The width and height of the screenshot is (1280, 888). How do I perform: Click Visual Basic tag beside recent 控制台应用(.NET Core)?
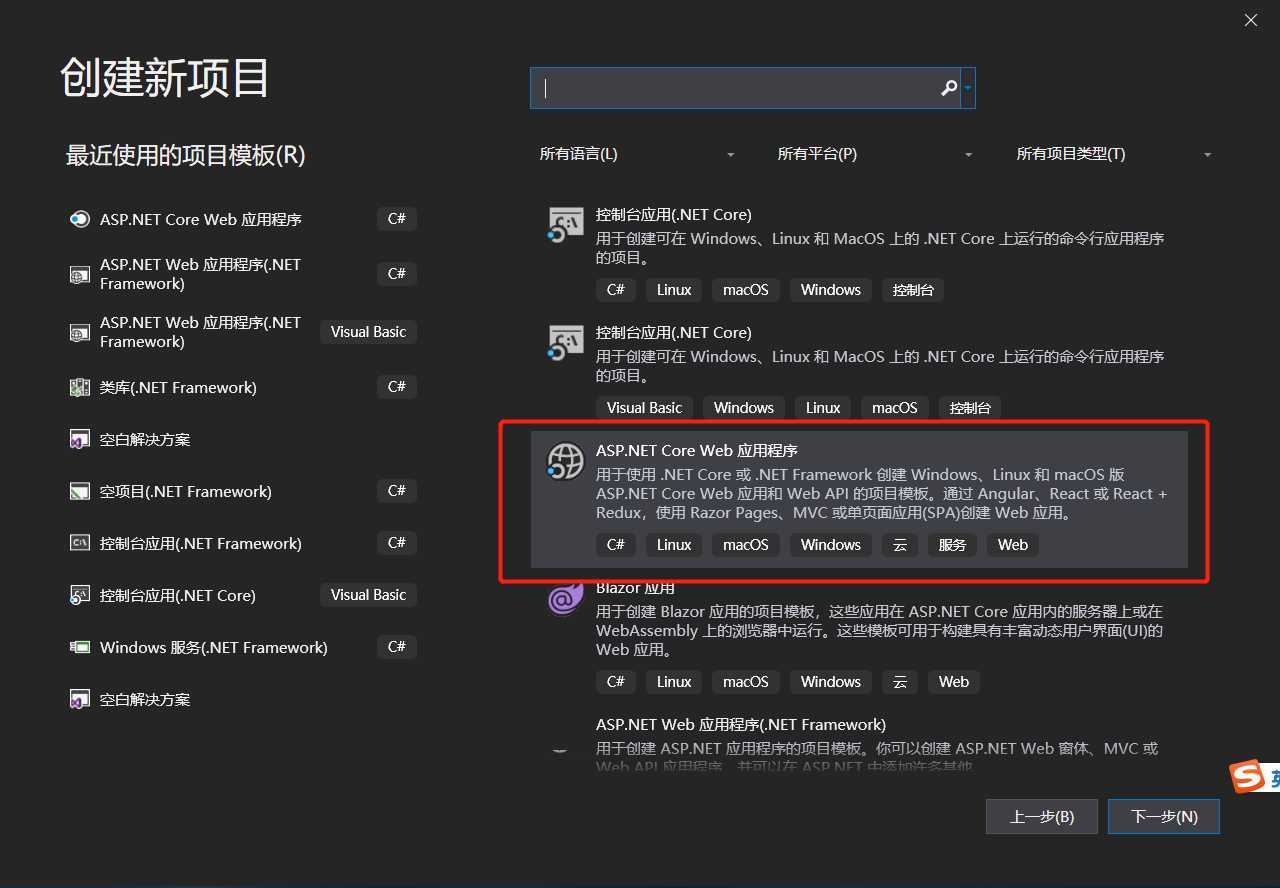click(x=368, y=594)
